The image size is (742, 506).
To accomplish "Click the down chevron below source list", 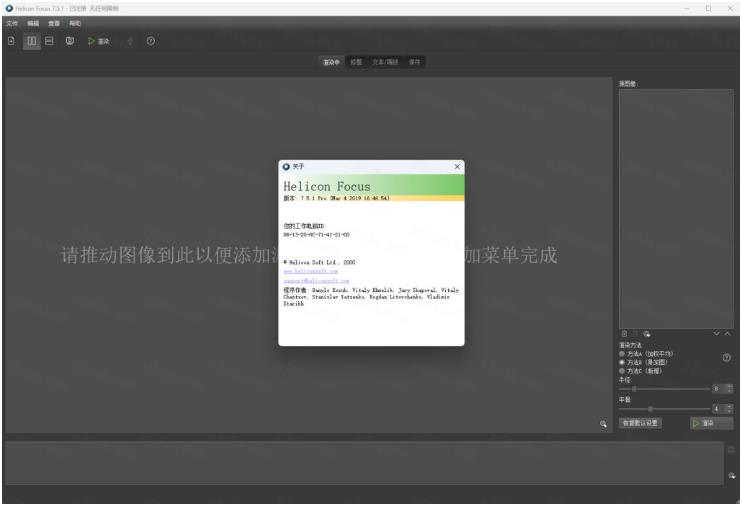I will [x=716, y=334].
